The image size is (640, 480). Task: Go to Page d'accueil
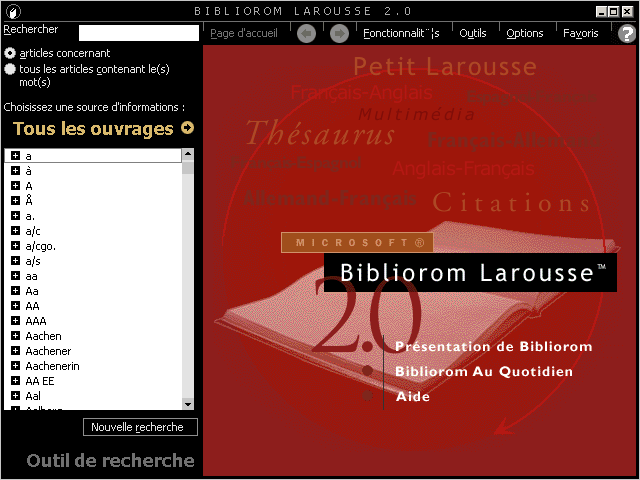click(244, 33)
